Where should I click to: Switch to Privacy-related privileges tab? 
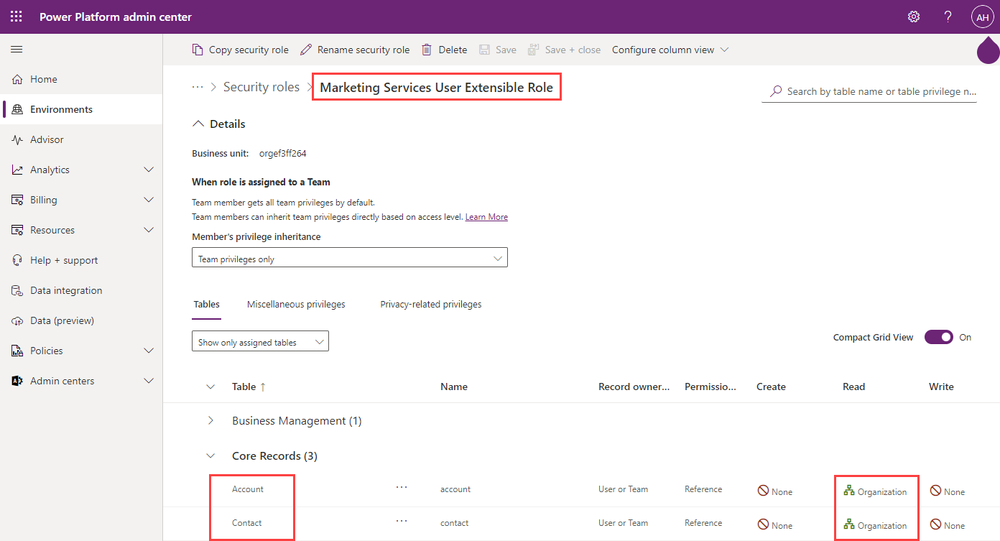(430, 304)
